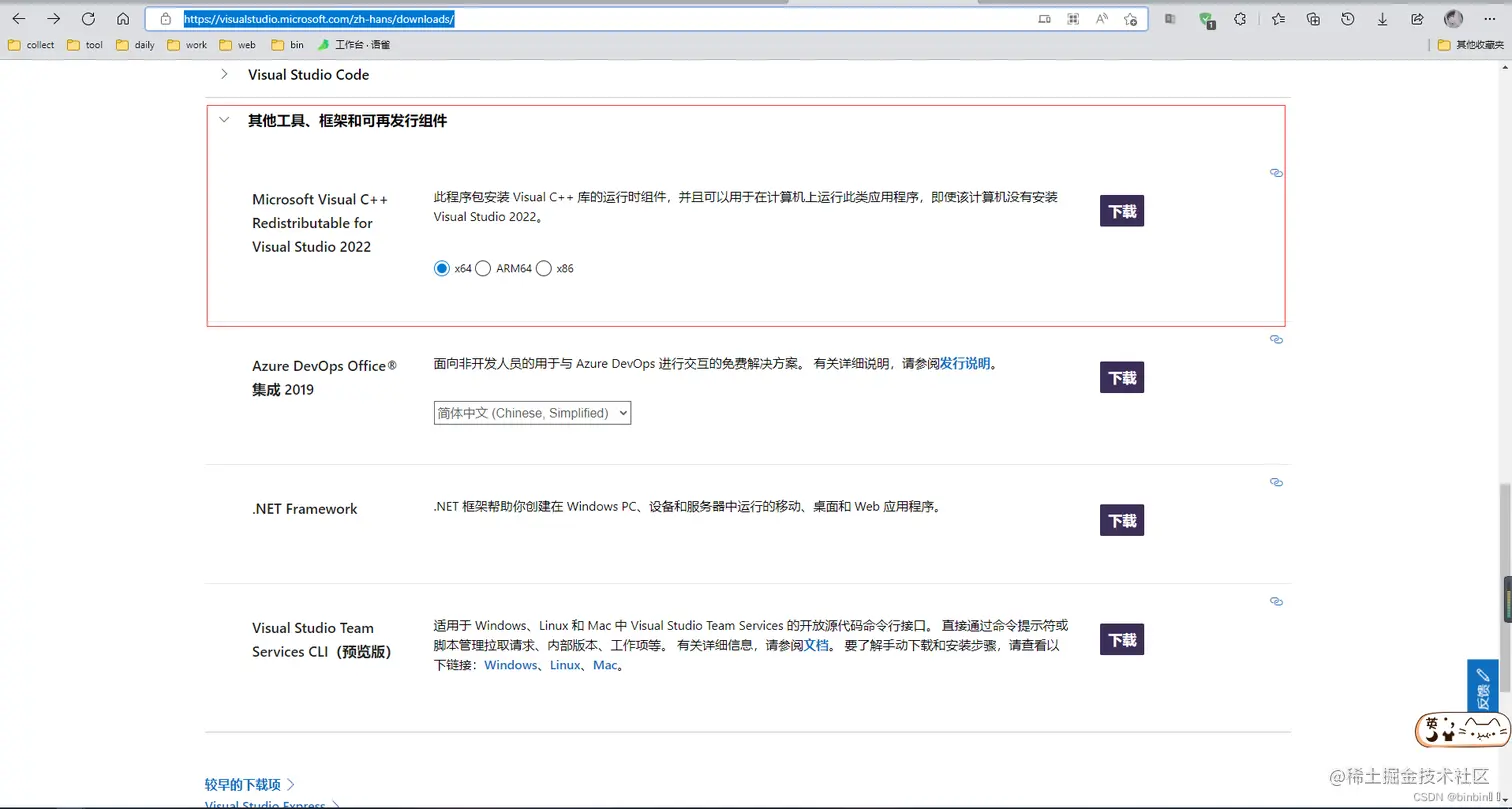Download Visual C++ Redistributable via 下载 button
Viewport: 1512px width, 809px height.
[1122, 211]
